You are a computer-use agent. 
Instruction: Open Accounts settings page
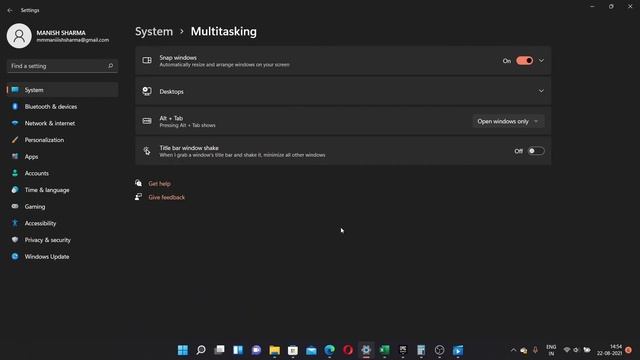[62, 173]
